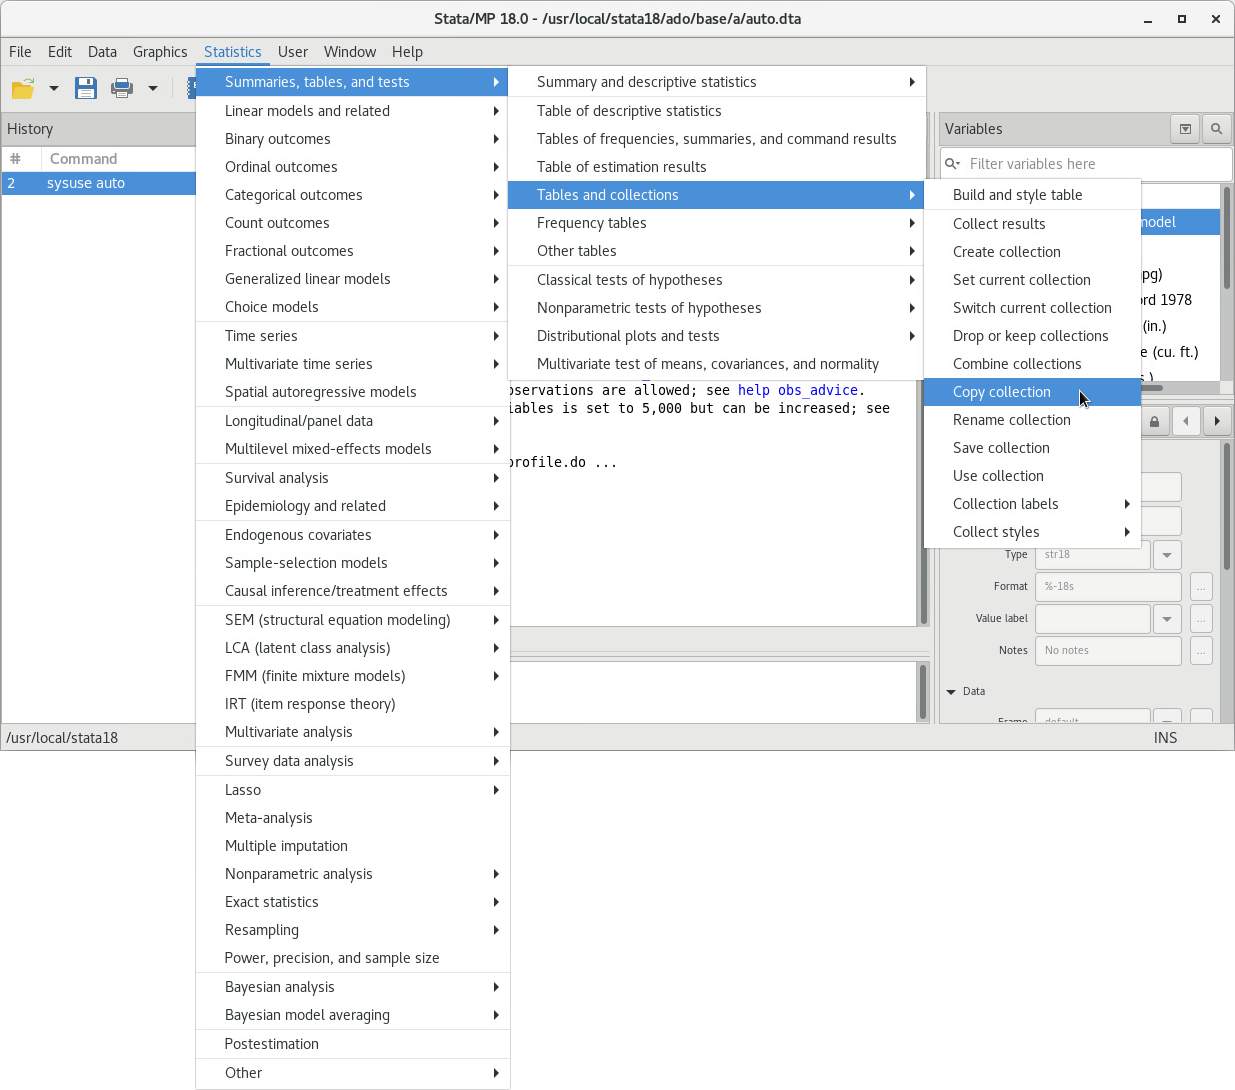Click the Properties previous variable arrow
The width and height of the screenshot is (1235, 1090).
pyautogui.click(x=1186, y=421)
